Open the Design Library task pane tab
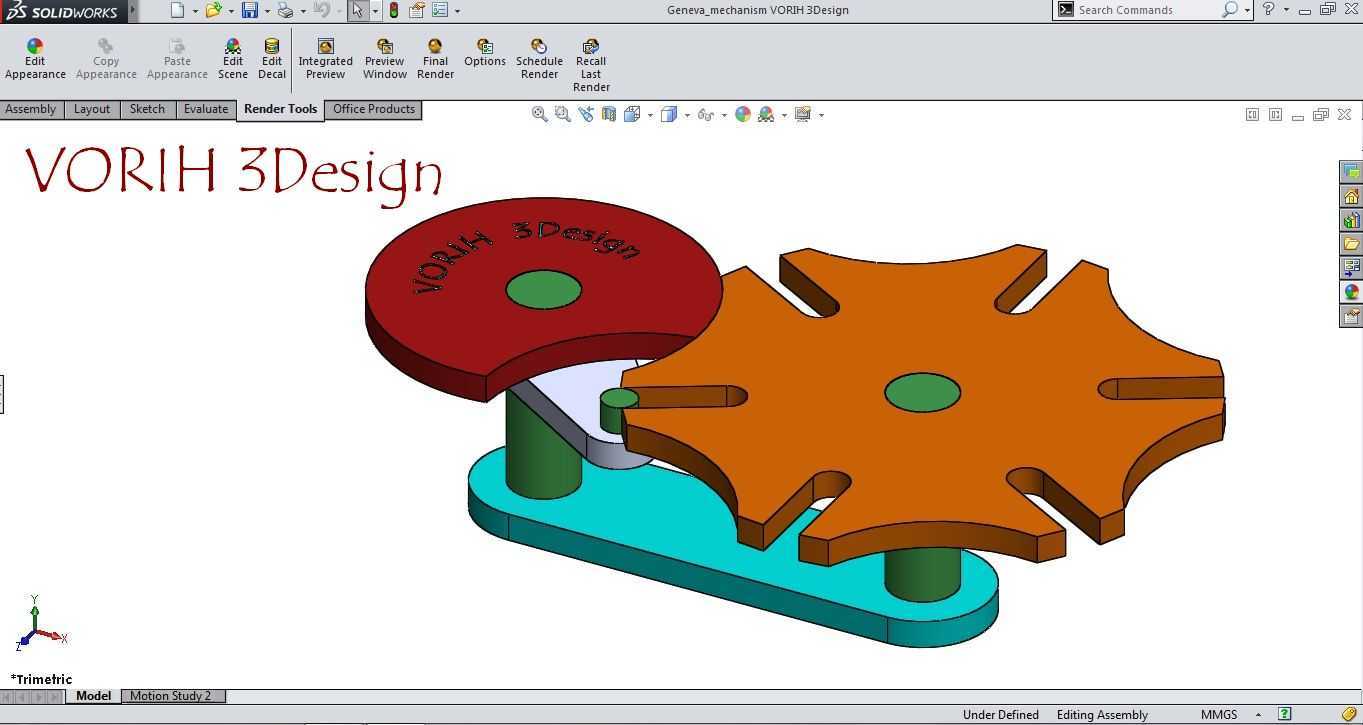Screen dimensions: 1363x725 1351,220
